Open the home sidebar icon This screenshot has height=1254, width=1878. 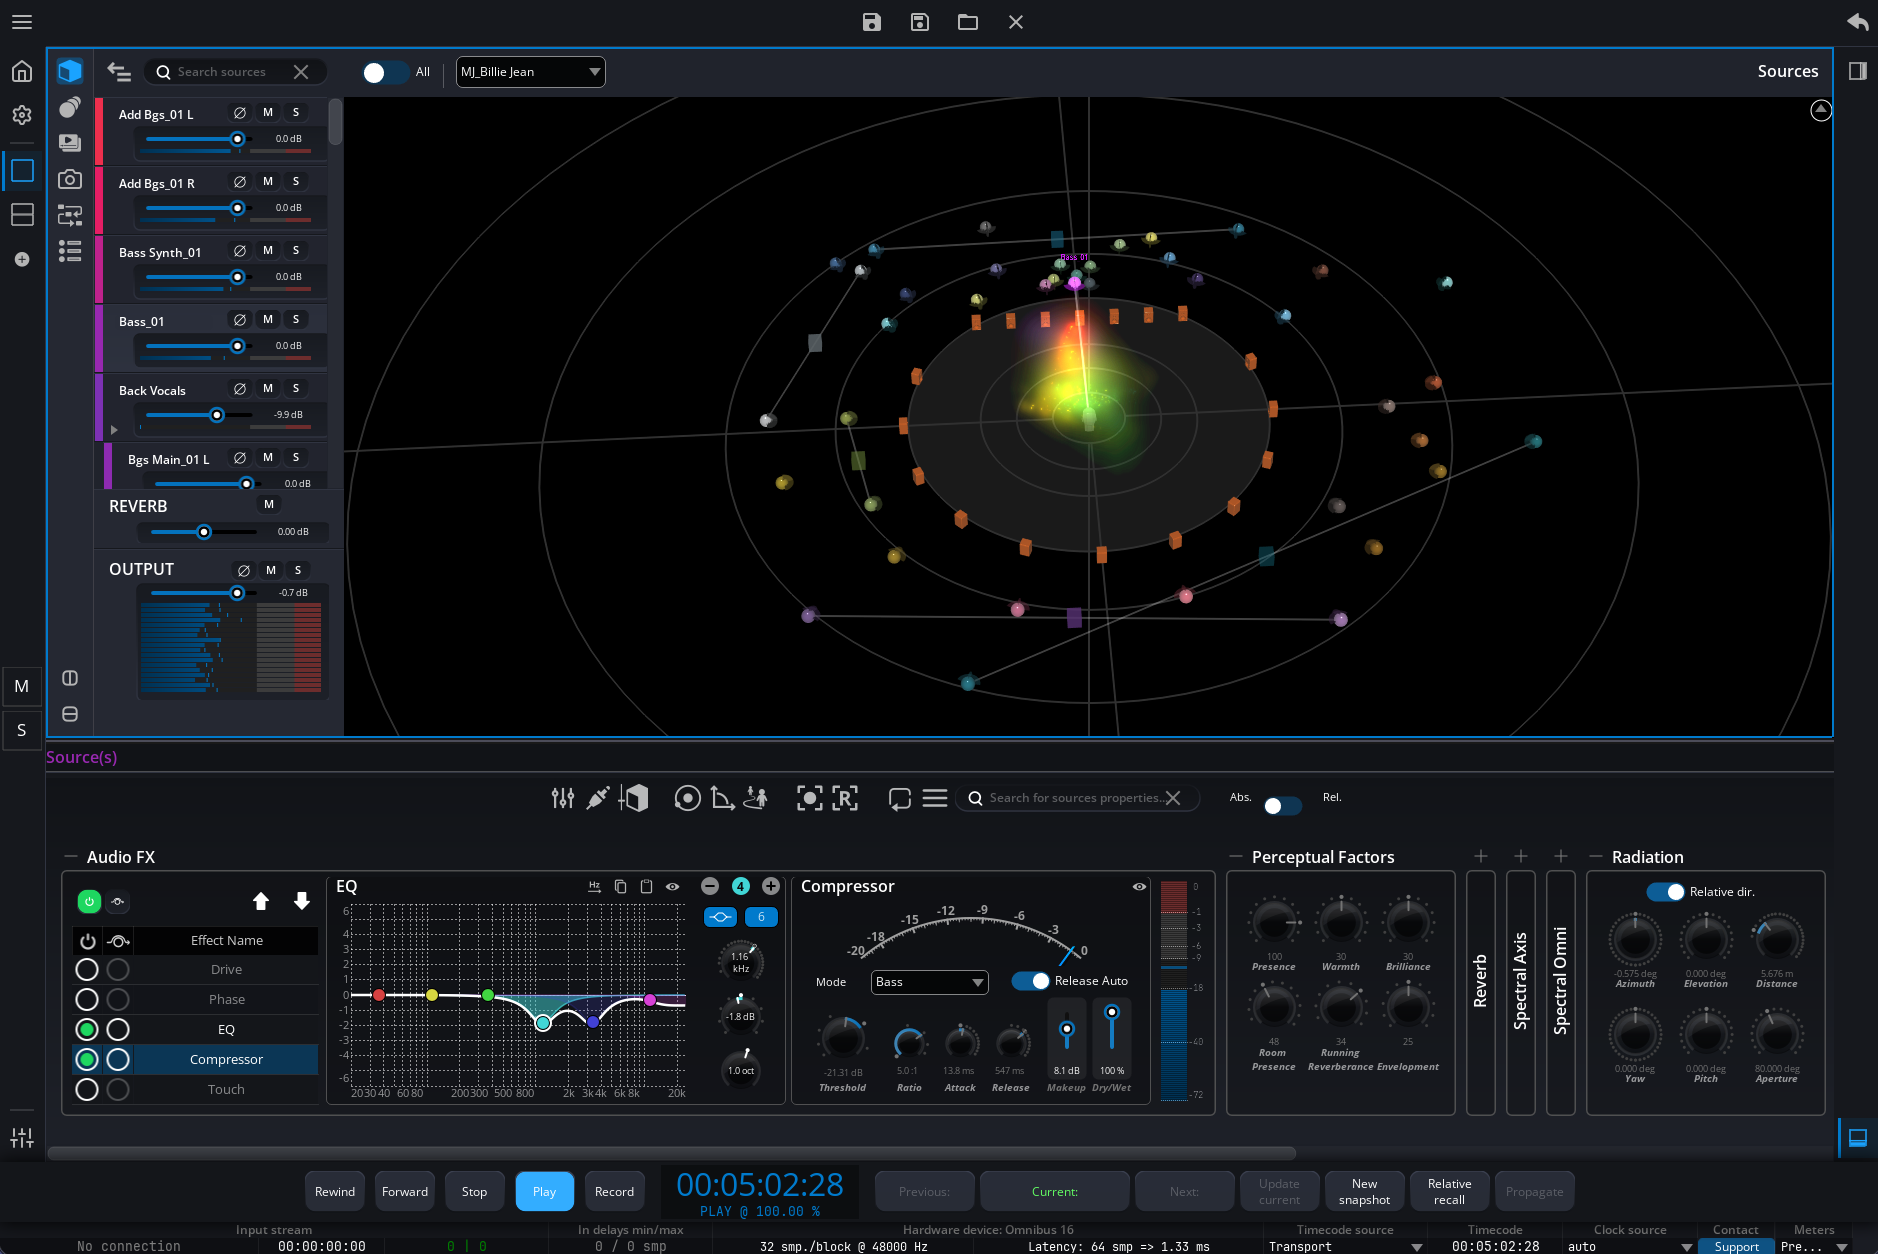(x=22, y=71)
